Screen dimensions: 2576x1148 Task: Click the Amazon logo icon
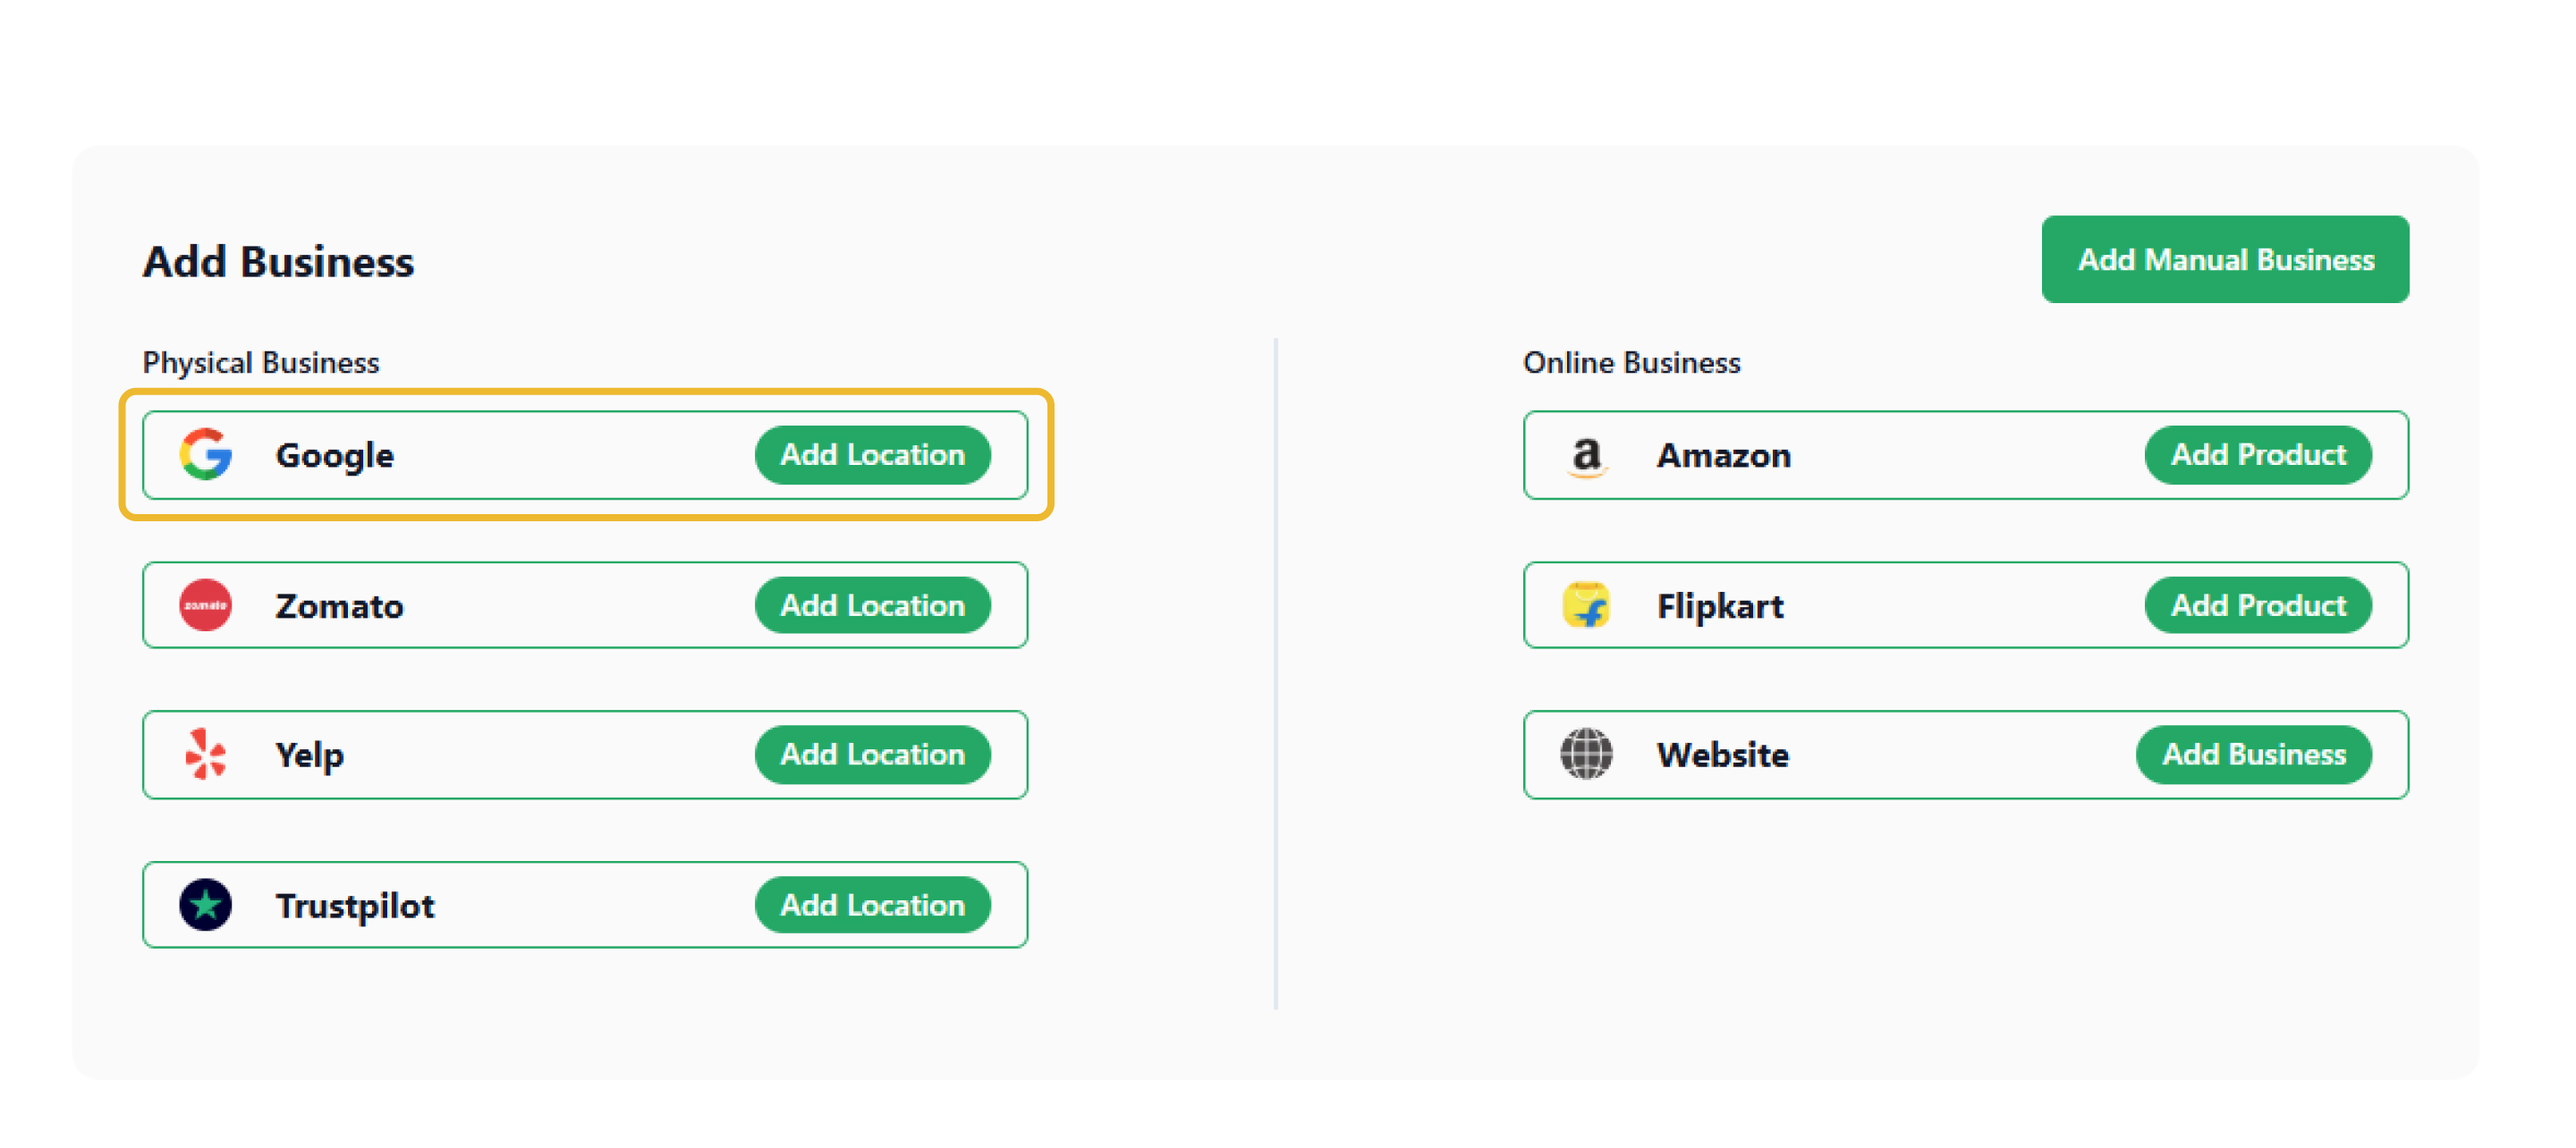(x=1586, y=455)
